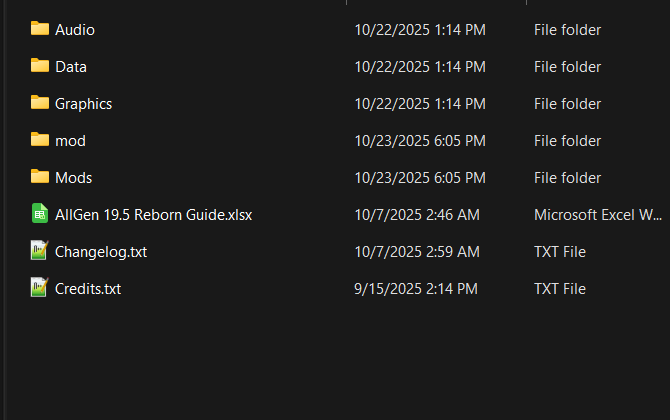
Task: Select the Changelog.txt file name
Action: [x=101, y=252]
